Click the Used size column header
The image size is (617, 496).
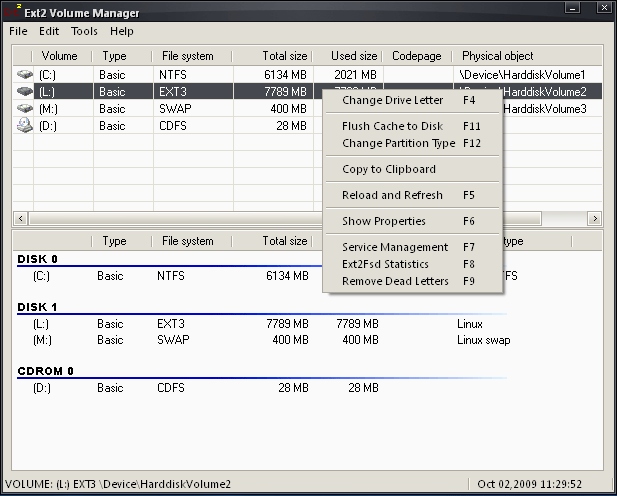point(348,56)
